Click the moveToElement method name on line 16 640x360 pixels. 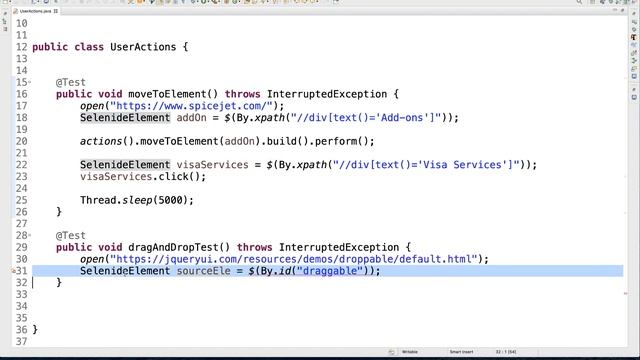click(167, 94)
